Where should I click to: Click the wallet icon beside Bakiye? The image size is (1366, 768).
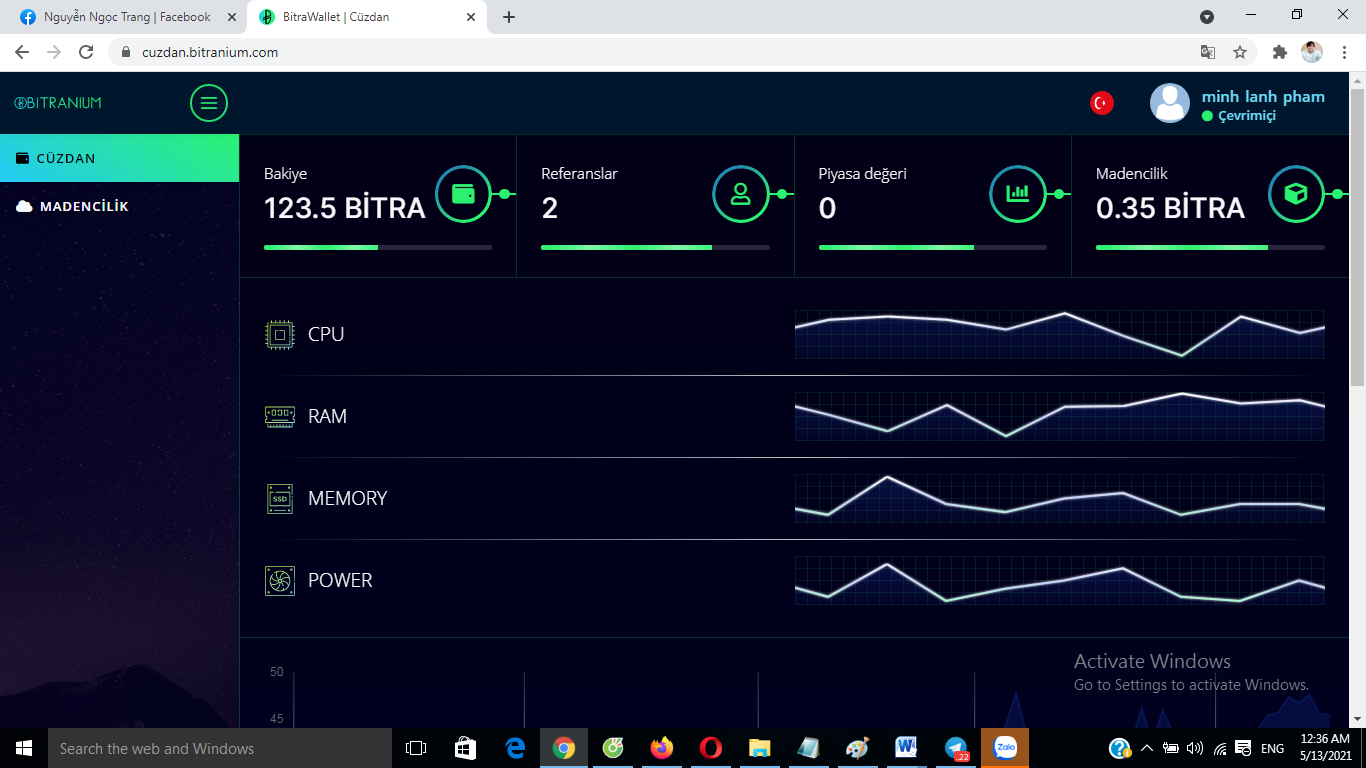463,194
